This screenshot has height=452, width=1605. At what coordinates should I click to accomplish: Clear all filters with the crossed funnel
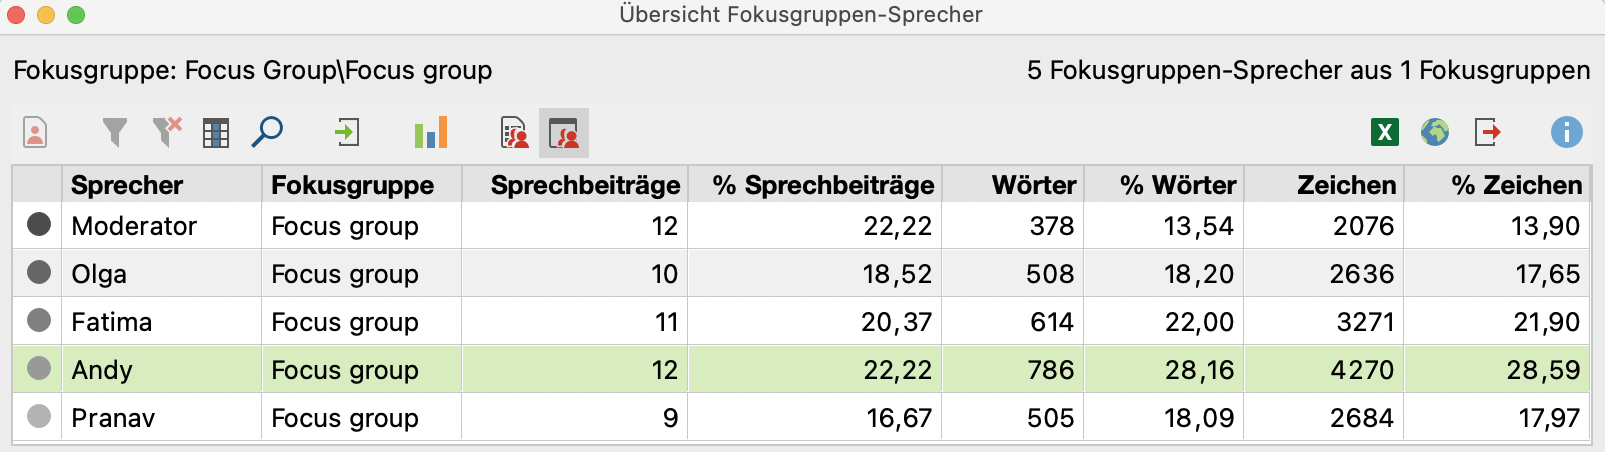click(167, 132)
